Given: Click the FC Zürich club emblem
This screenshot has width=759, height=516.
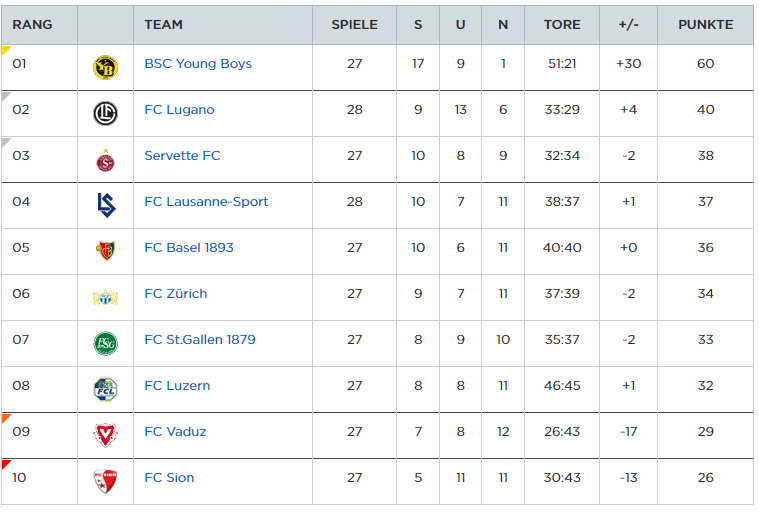Looking at the screenshot, I should coord(106,297).
